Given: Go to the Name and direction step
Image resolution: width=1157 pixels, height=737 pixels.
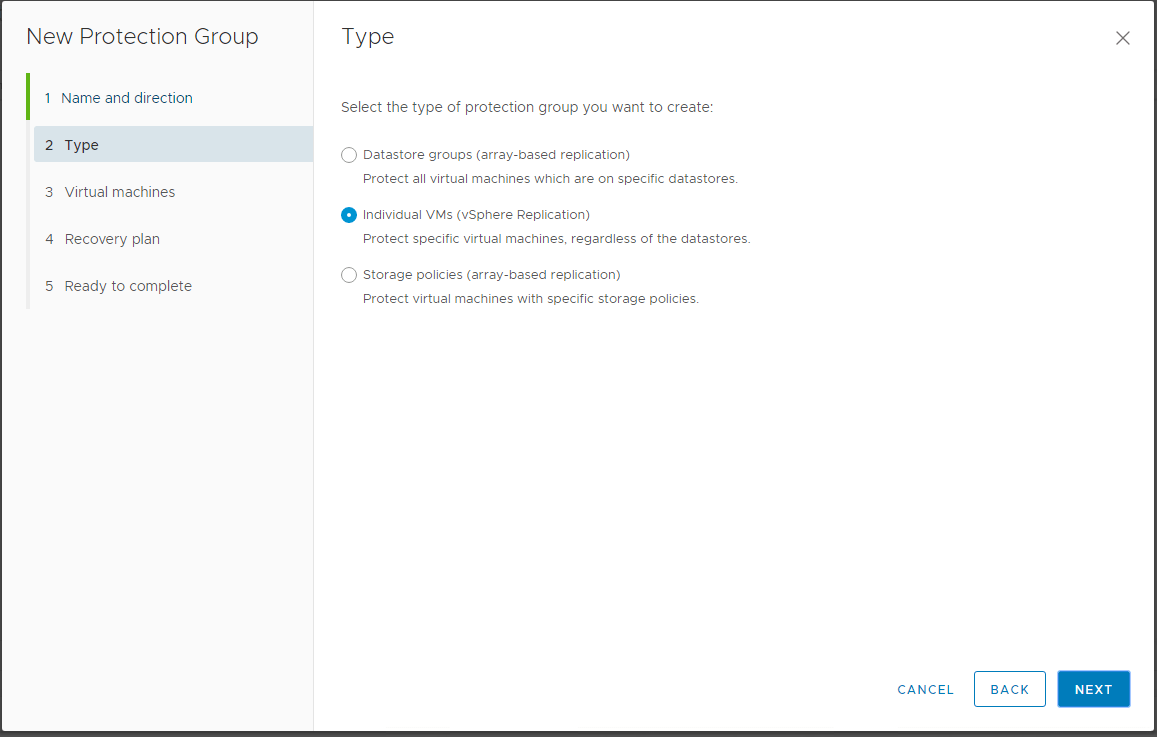Looking at the screenshot, I should [126, 98].
